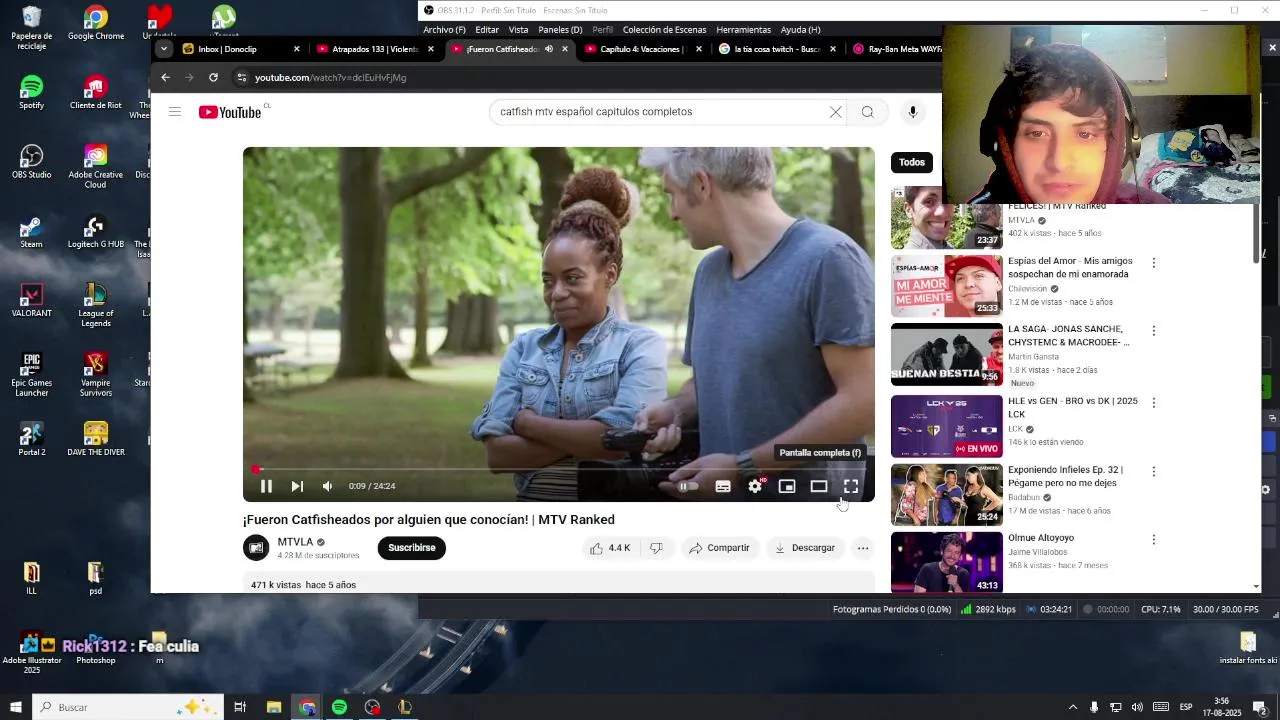Click the Descargar download button

(804, 548)
